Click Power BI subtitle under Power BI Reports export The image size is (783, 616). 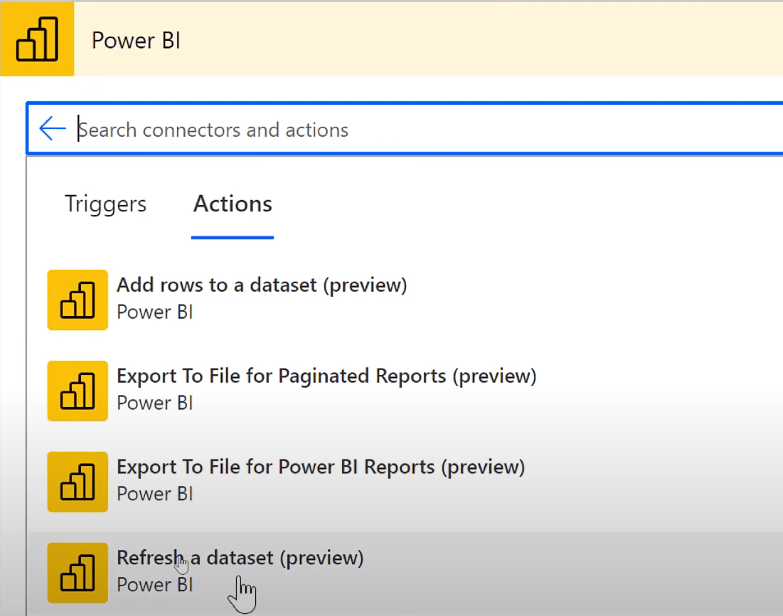click(x=155, y=494)
